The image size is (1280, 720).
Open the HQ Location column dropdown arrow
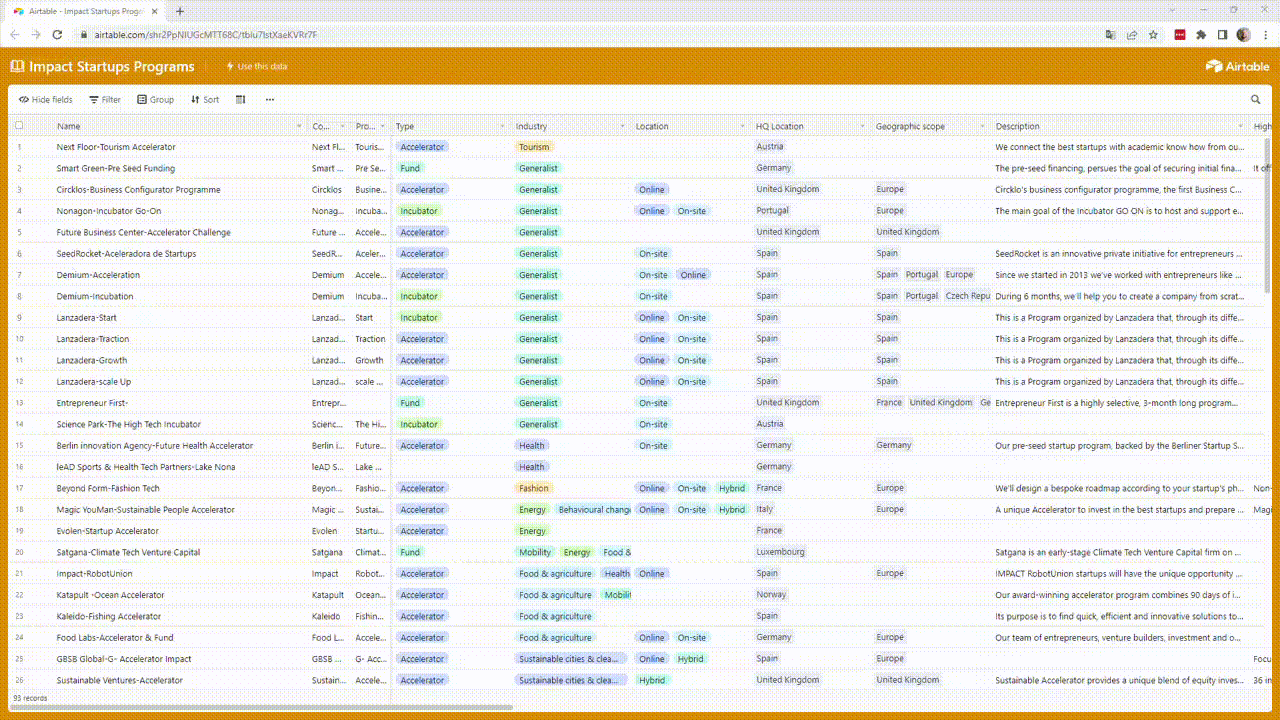tap(865, 127)
